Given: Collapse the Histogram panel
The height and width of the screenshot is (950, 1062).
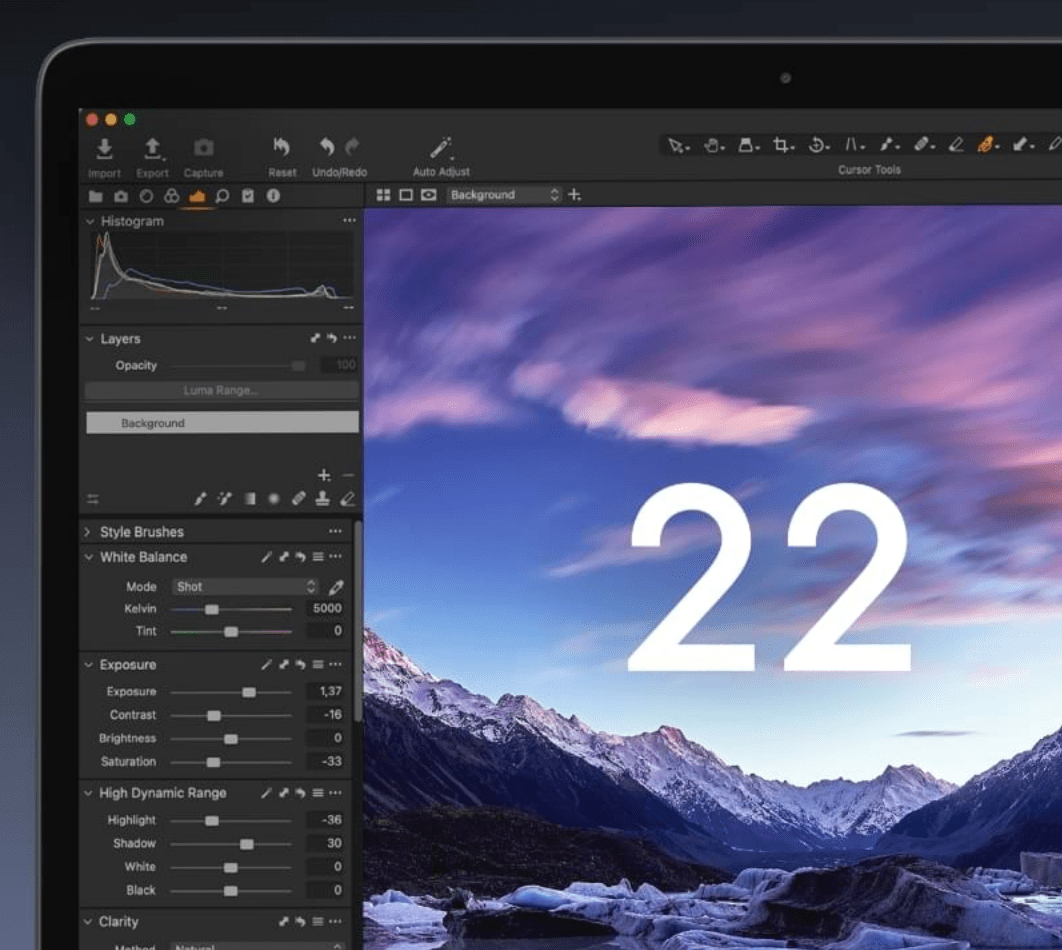Looking at the screenshot, I should point(89,221).
